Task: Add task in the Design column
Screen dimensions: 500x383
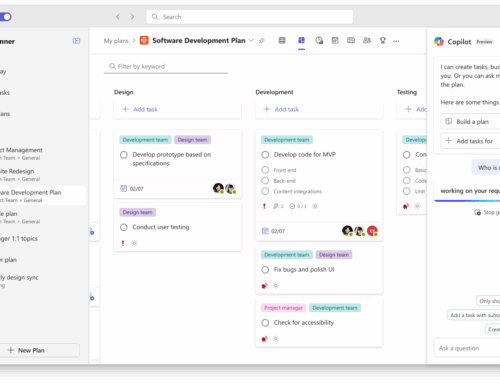Action: (x=177, y=109)
